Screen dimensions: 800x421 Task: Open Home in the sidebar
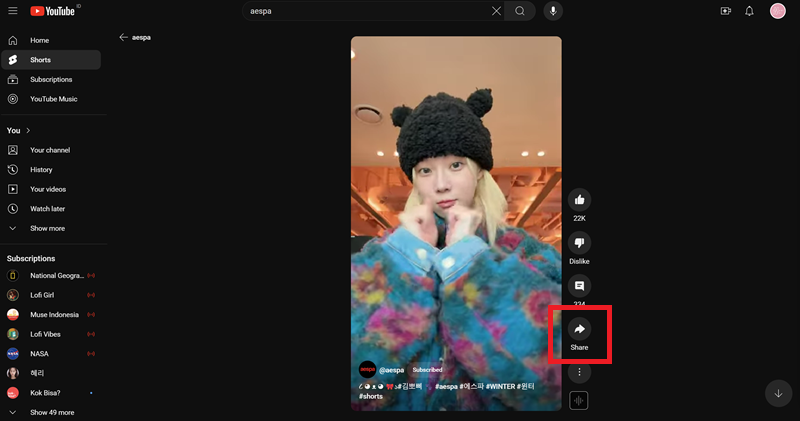point(39,40)
